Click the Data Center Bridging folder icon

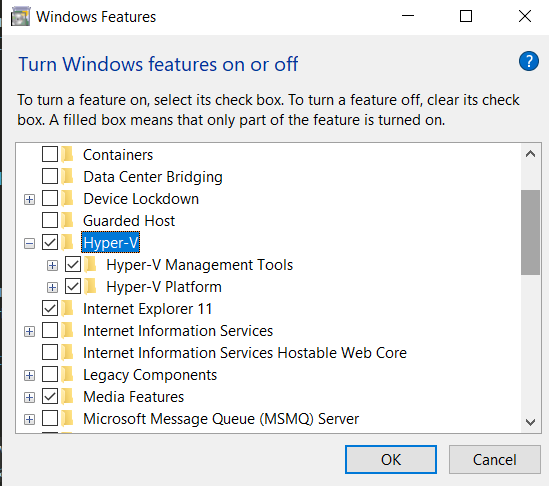[x=67, y=176]
